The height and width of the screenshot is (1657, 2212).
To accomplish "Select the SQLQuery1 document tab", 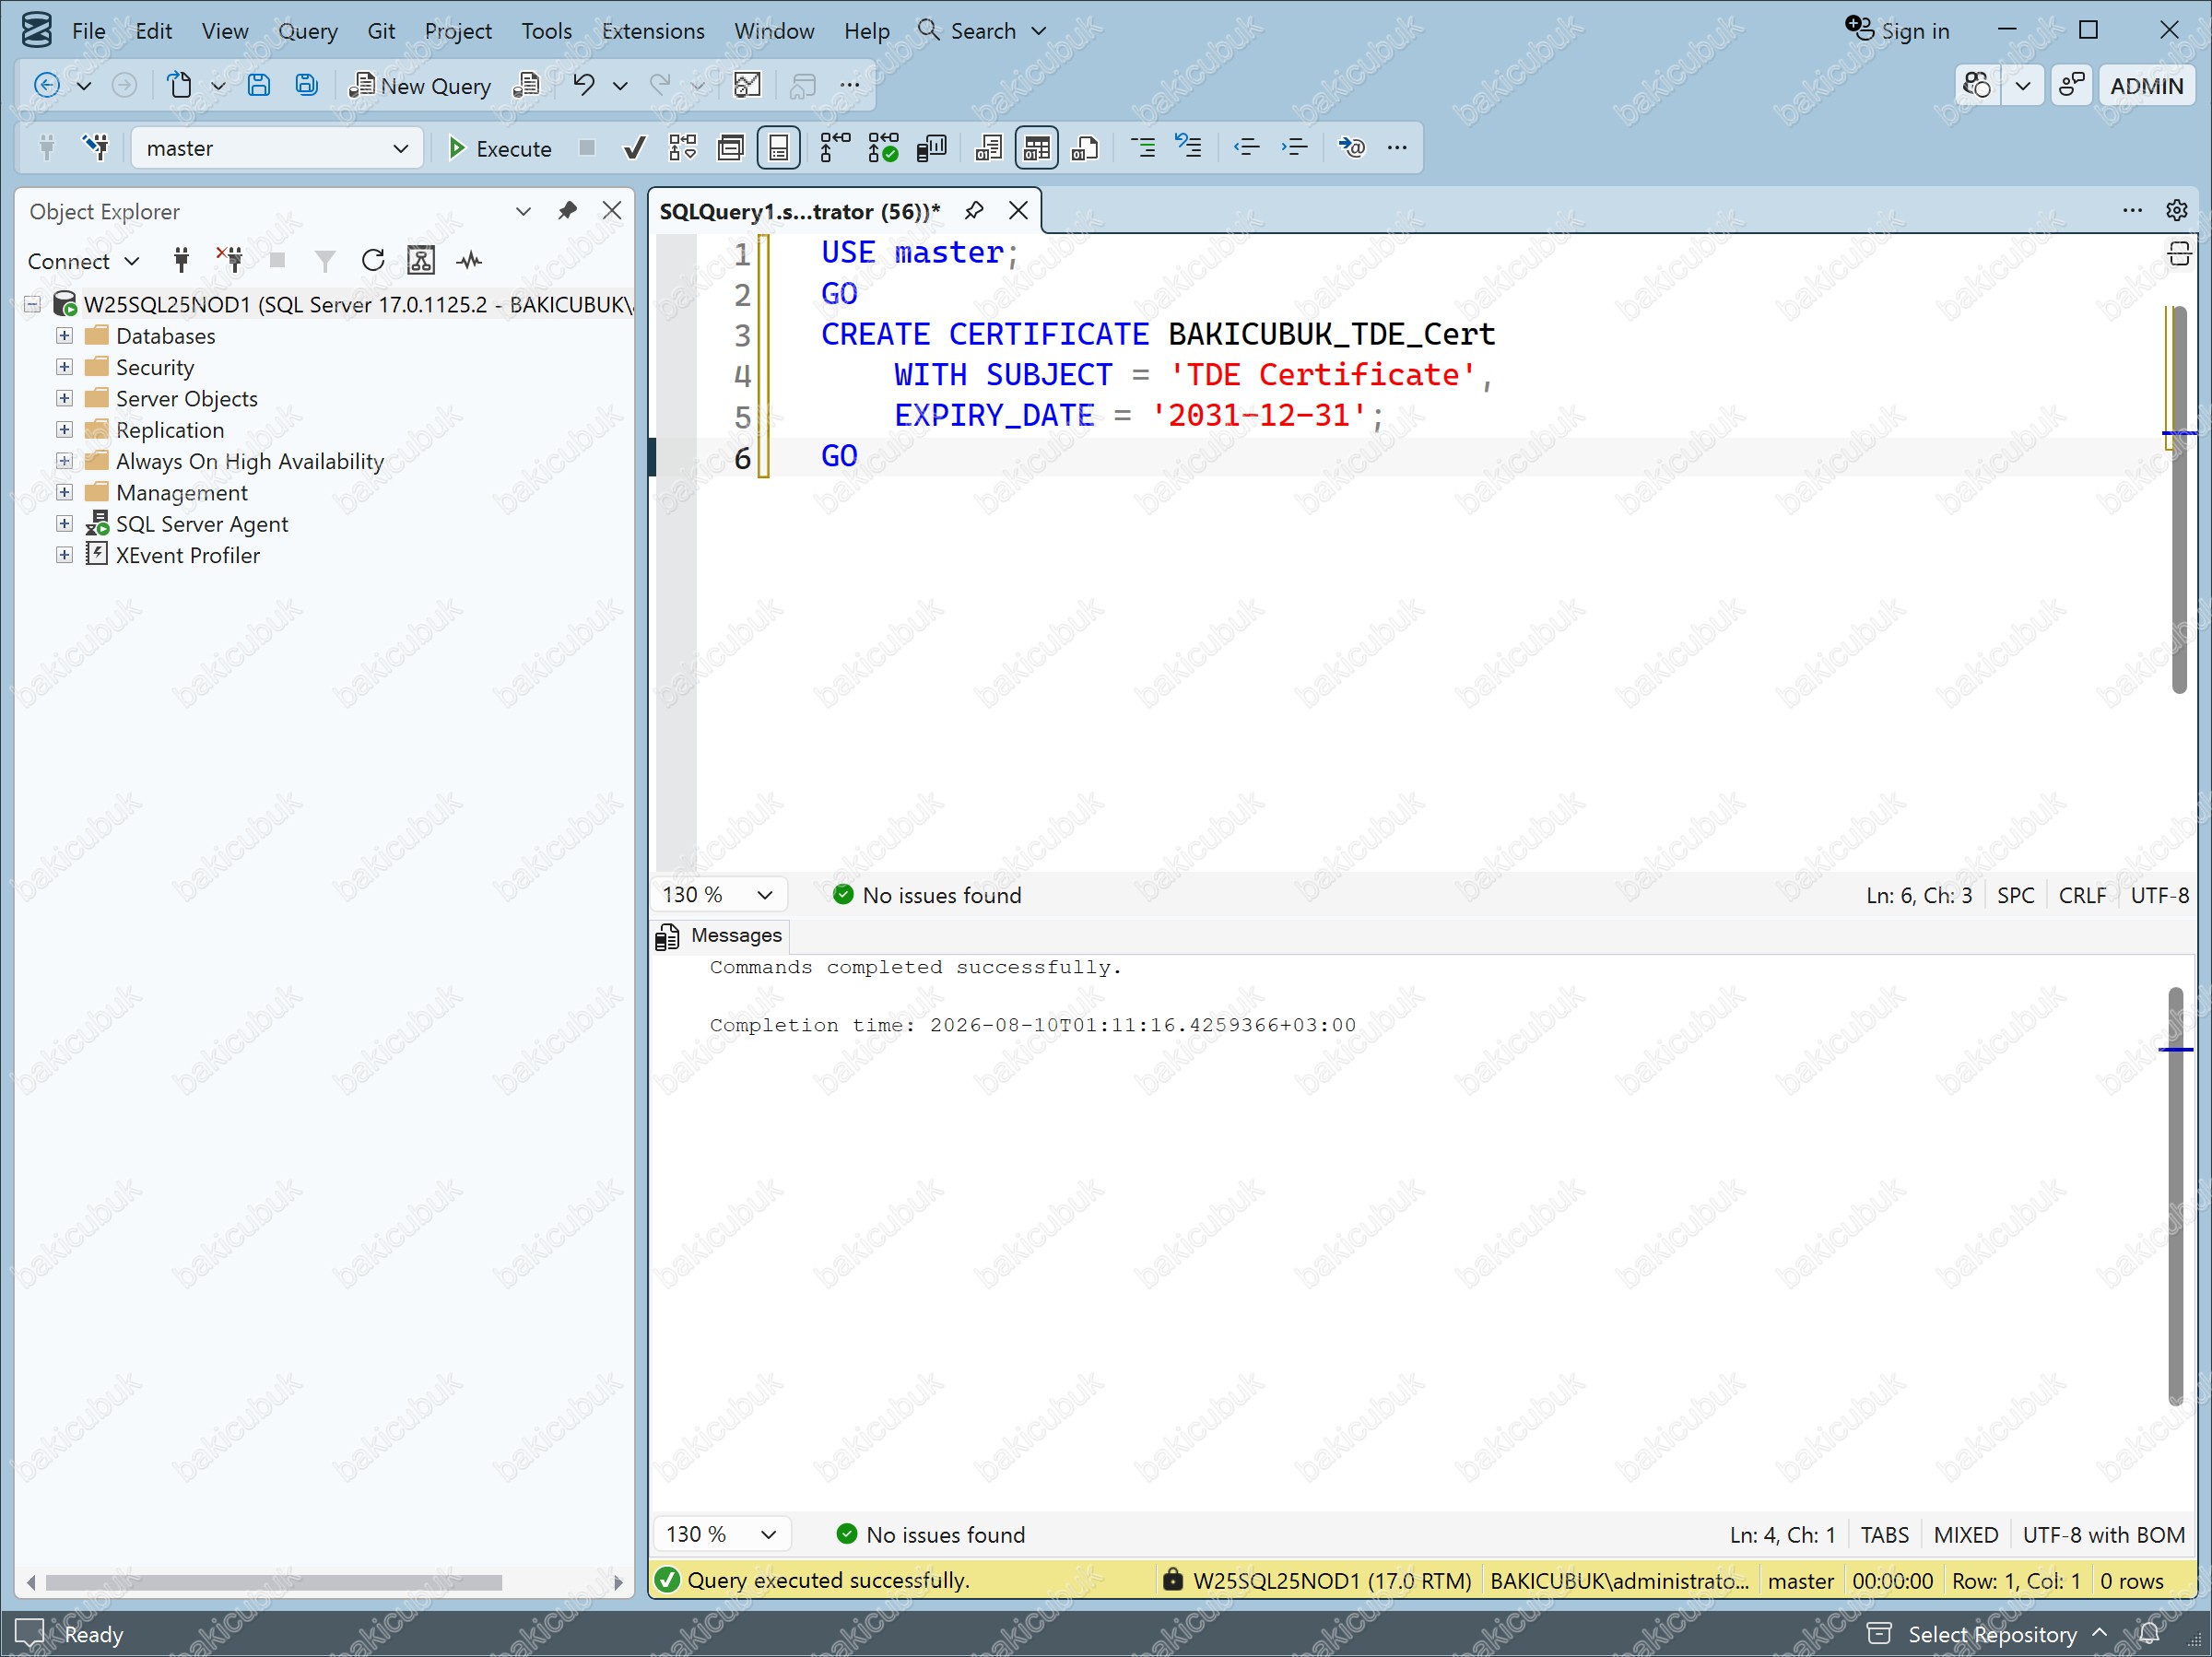I will click(x=799, y=211).
